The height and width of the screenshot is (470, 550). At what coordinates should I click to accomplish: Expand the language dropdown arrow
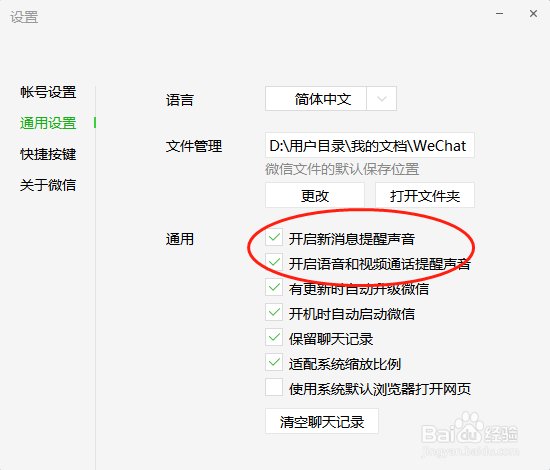pos(382,99)
